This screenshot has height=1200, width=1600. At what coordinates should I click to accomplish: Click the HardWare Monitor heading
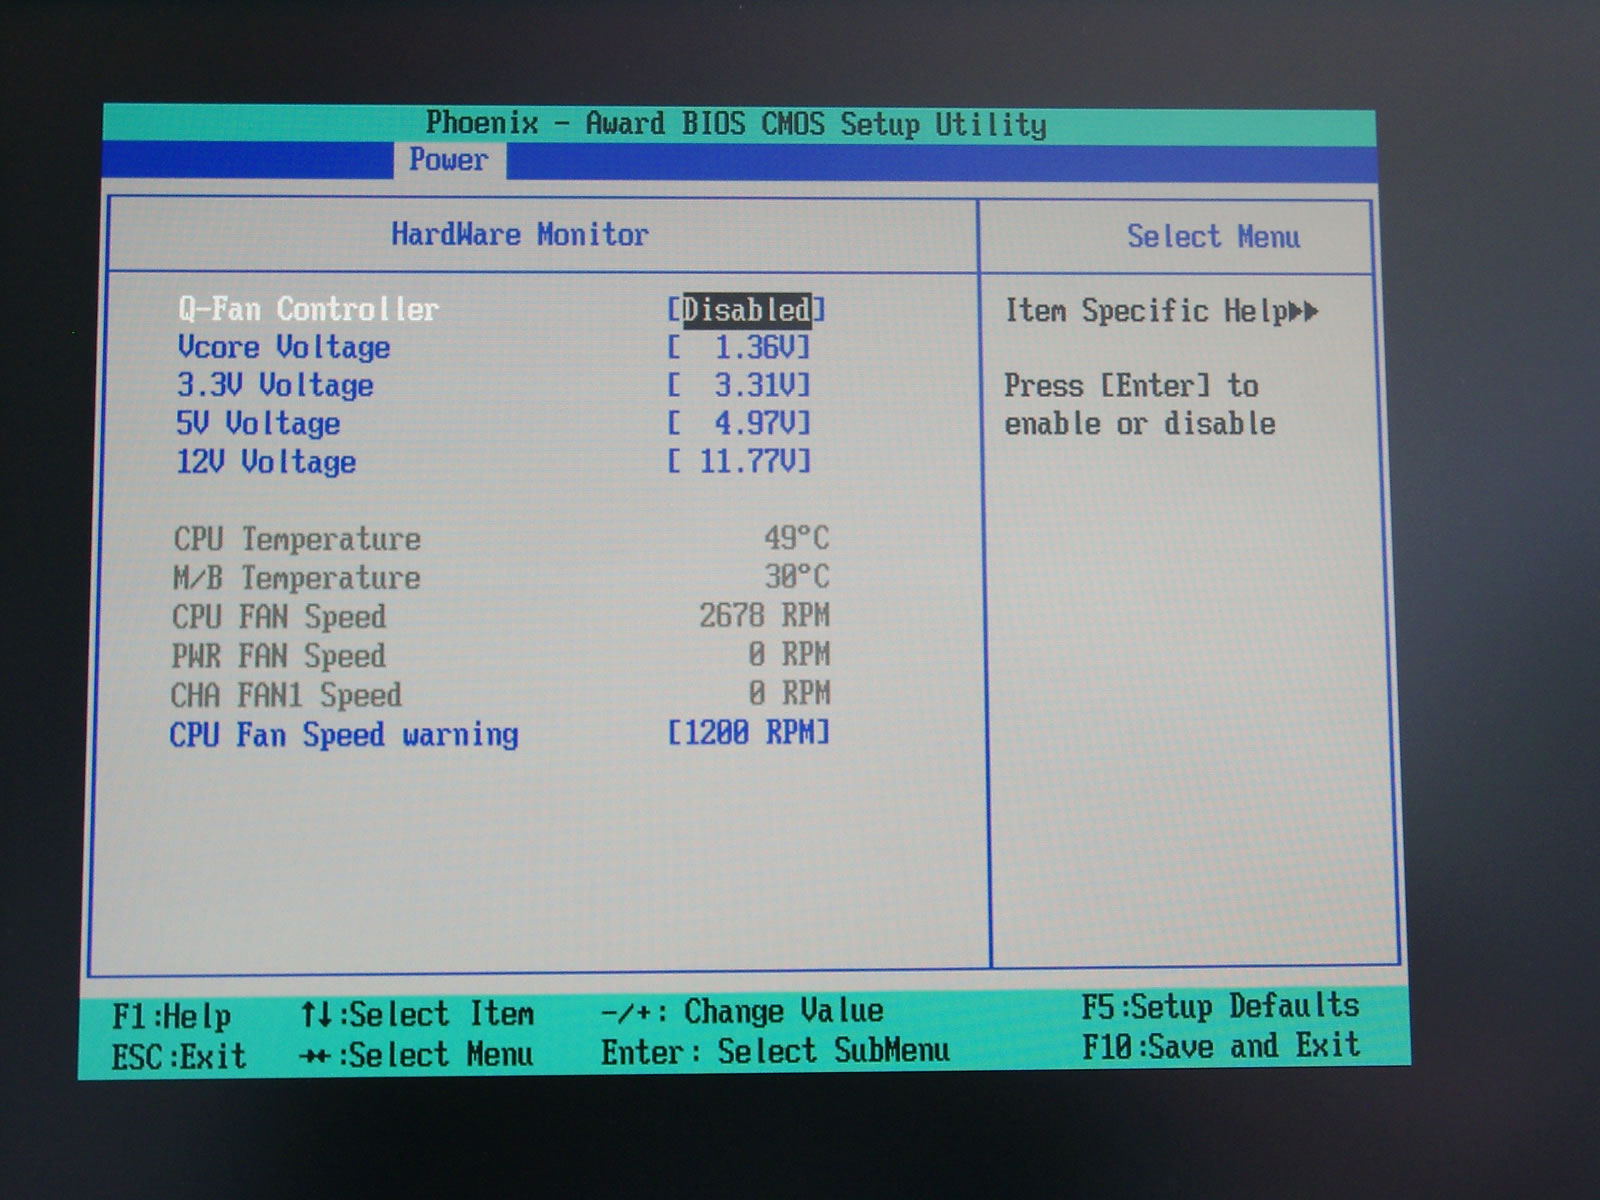[x=520, y=234]
